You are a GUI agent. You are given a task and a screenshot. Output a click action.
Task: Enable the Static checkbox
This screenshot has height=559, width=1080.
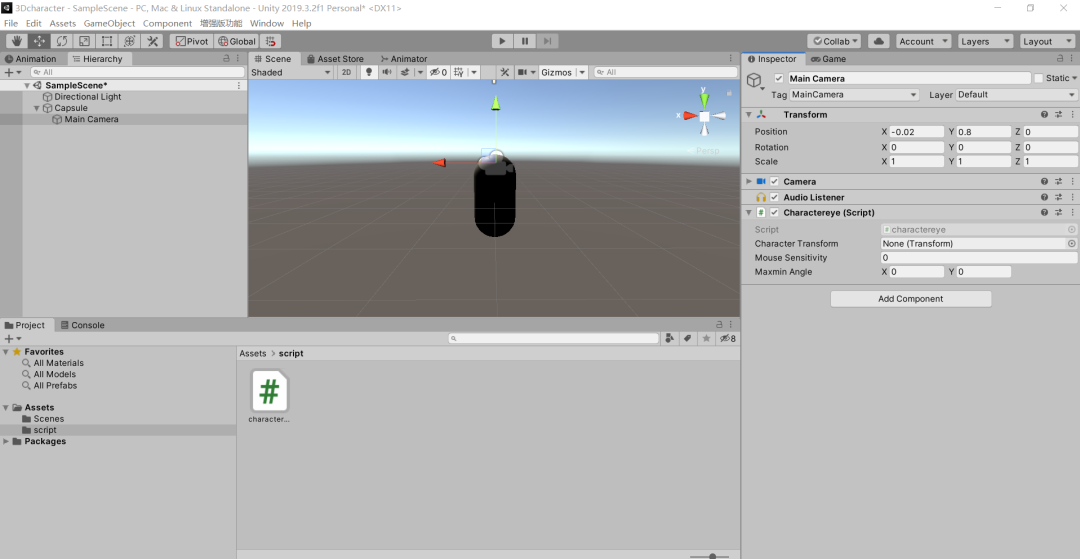[1039, 78]
